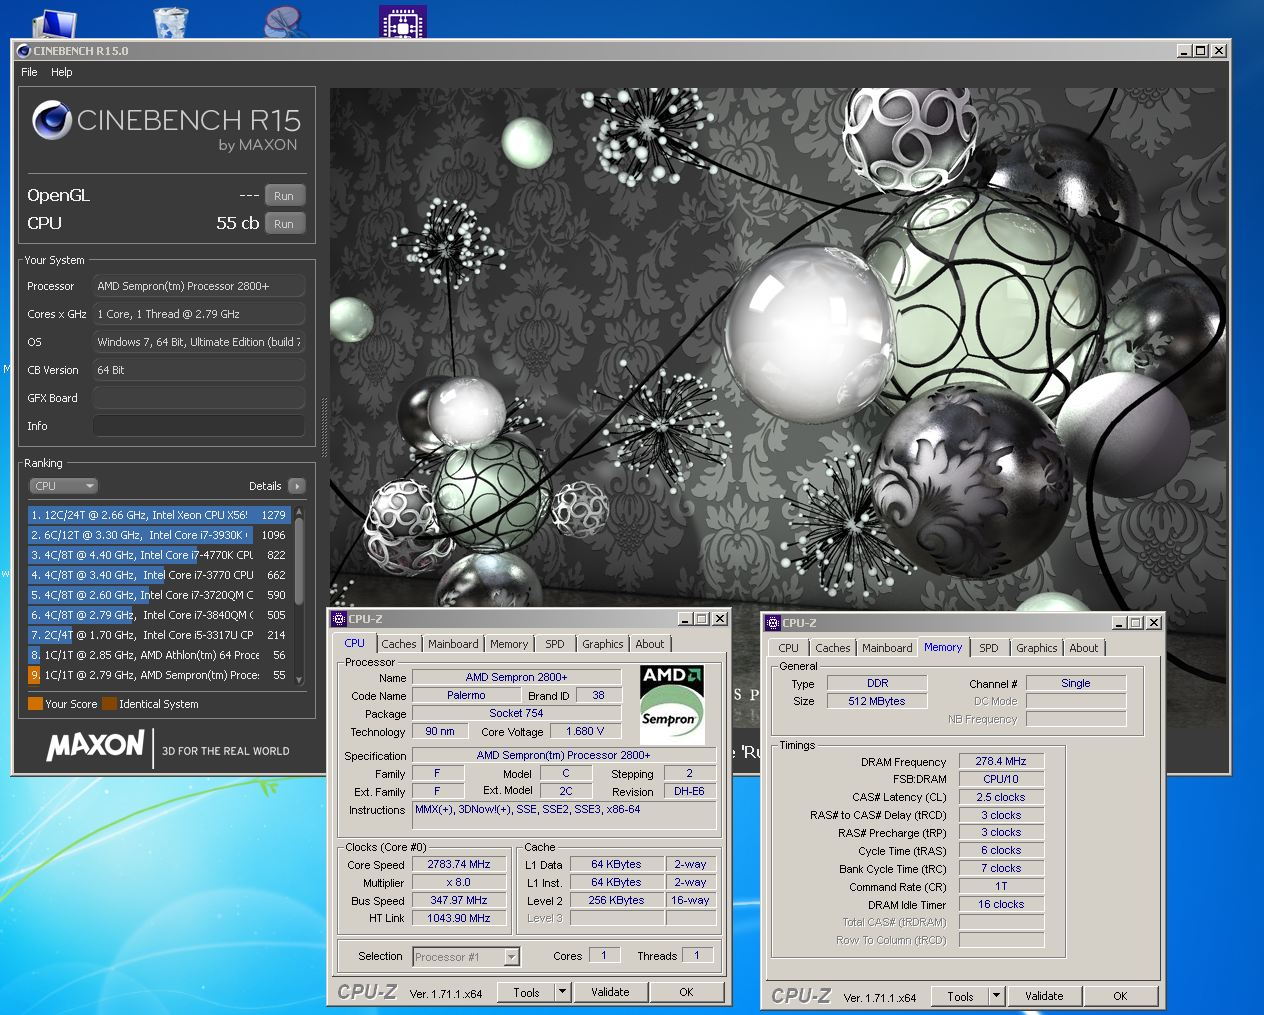Switch to SPD tab in right CPU-Z window

tap(989, 648)
